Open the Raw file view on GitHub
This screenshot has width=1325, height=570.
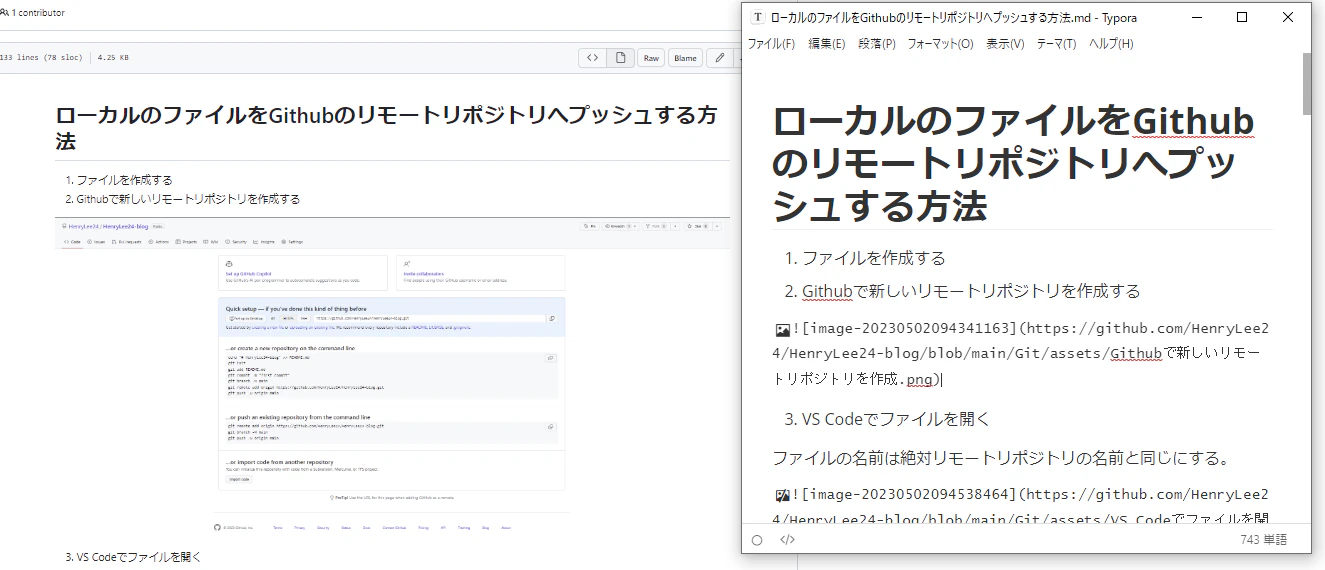pos(651,58)
